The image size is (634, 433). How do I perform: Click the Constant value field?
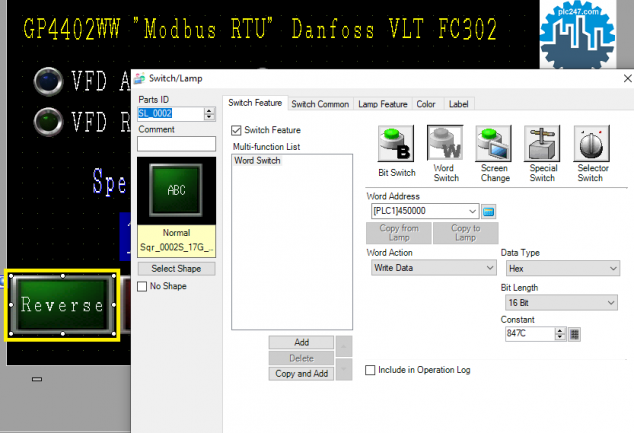(x=530, y=334)
